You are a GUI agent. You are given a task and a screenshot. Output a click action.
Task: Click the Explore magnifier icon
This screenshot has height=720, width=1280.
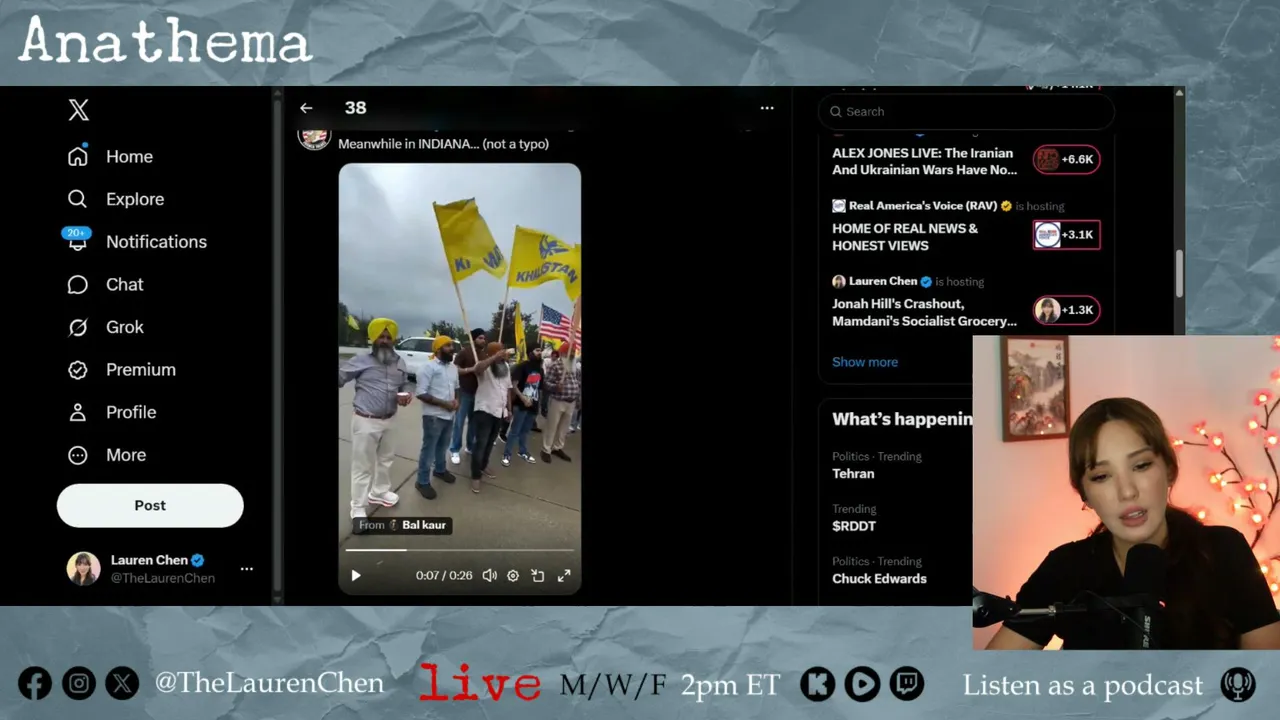(x=78, y=199)
